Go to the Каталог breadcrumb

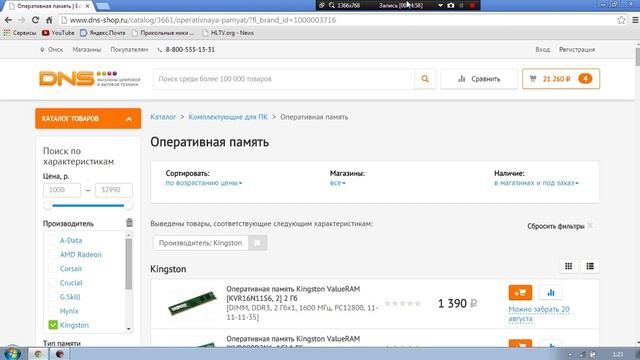coord(163,117)
